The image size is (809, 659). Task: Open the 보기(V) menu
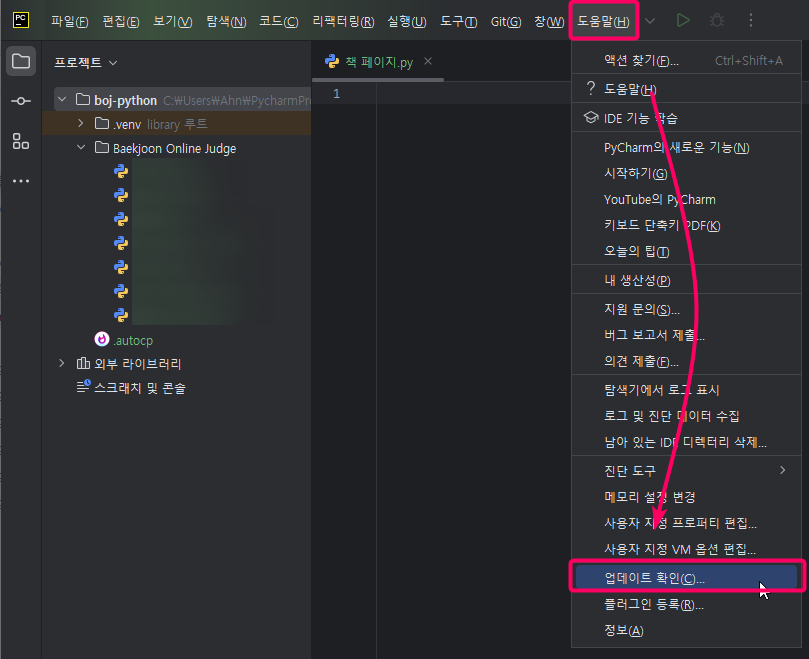click(173, 22)
